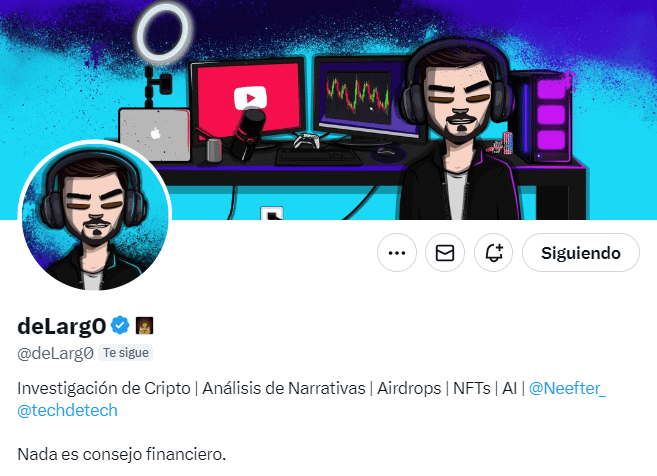Click the Te sigue label
The width and height of the screenshot is (657, 476).
point(126,353)
